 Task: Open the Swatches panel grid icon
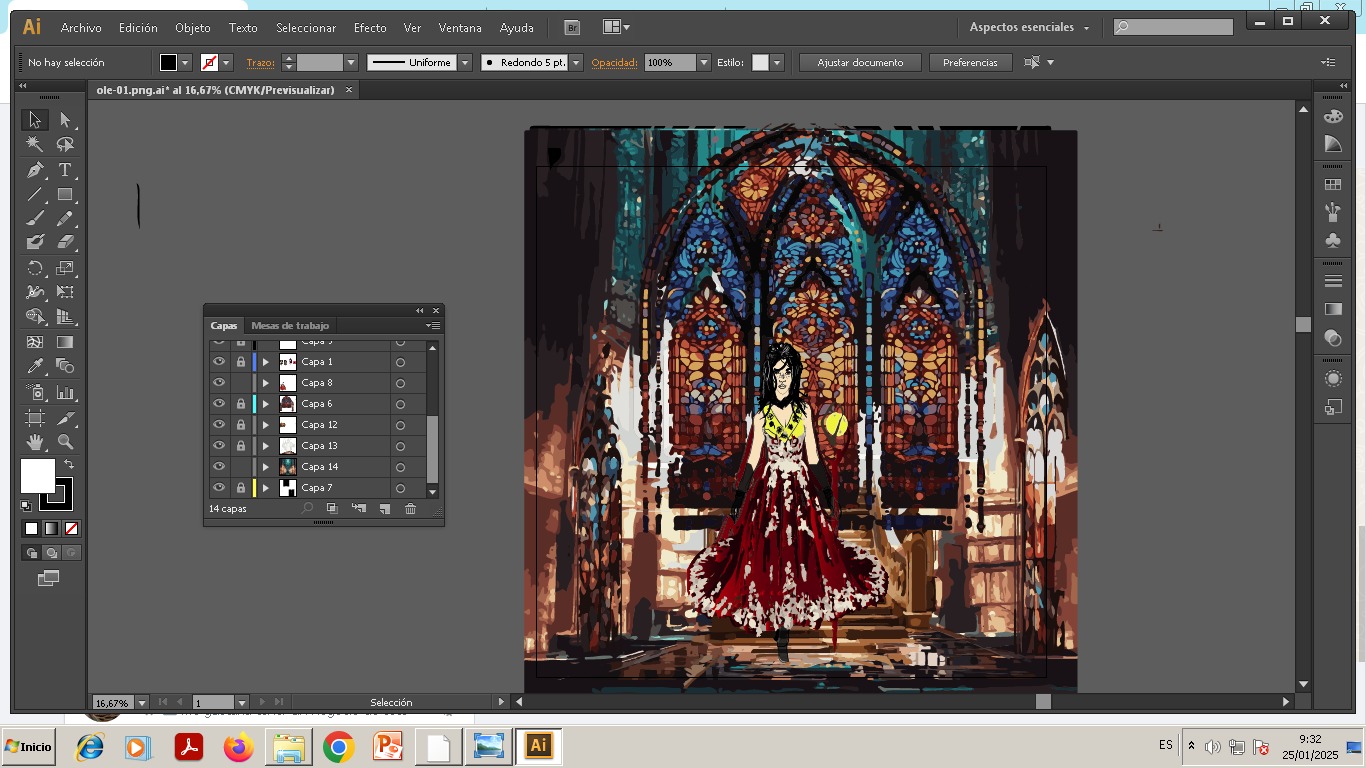1332,185
